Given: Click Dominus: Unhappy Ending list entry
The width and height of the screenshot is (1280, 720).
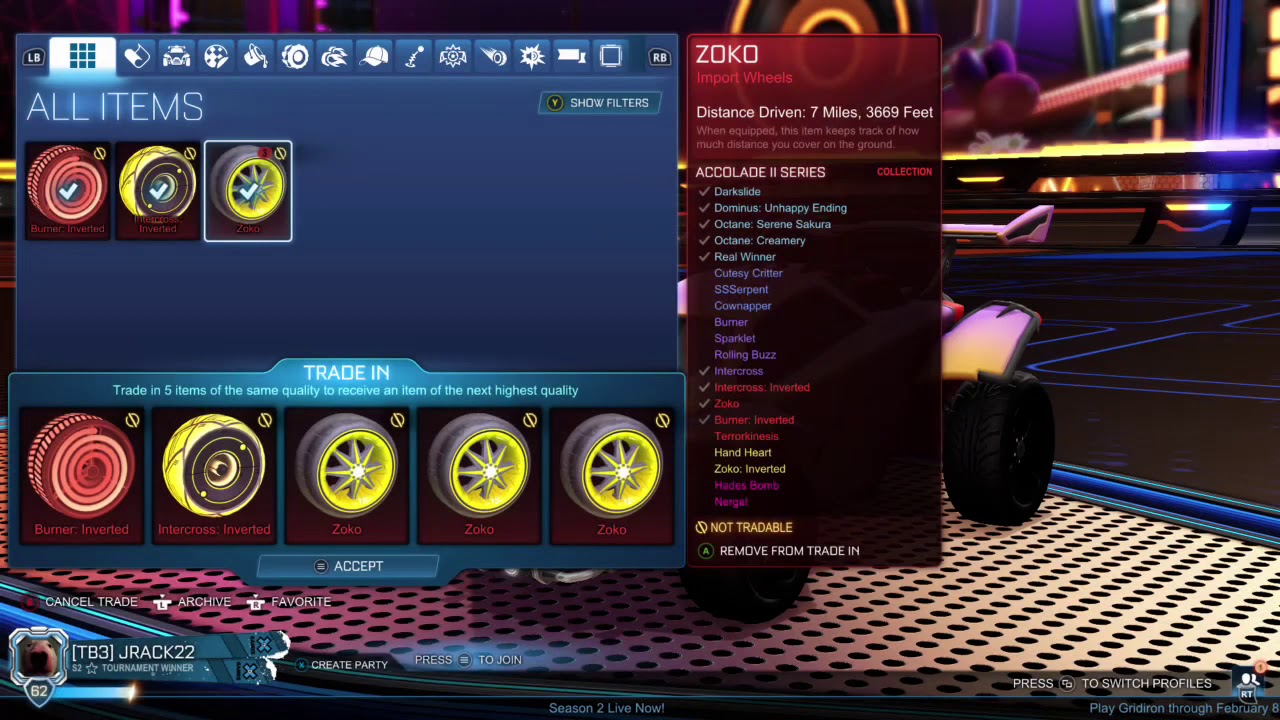Looking at the screenshot, I should click(x=780, y=208).
